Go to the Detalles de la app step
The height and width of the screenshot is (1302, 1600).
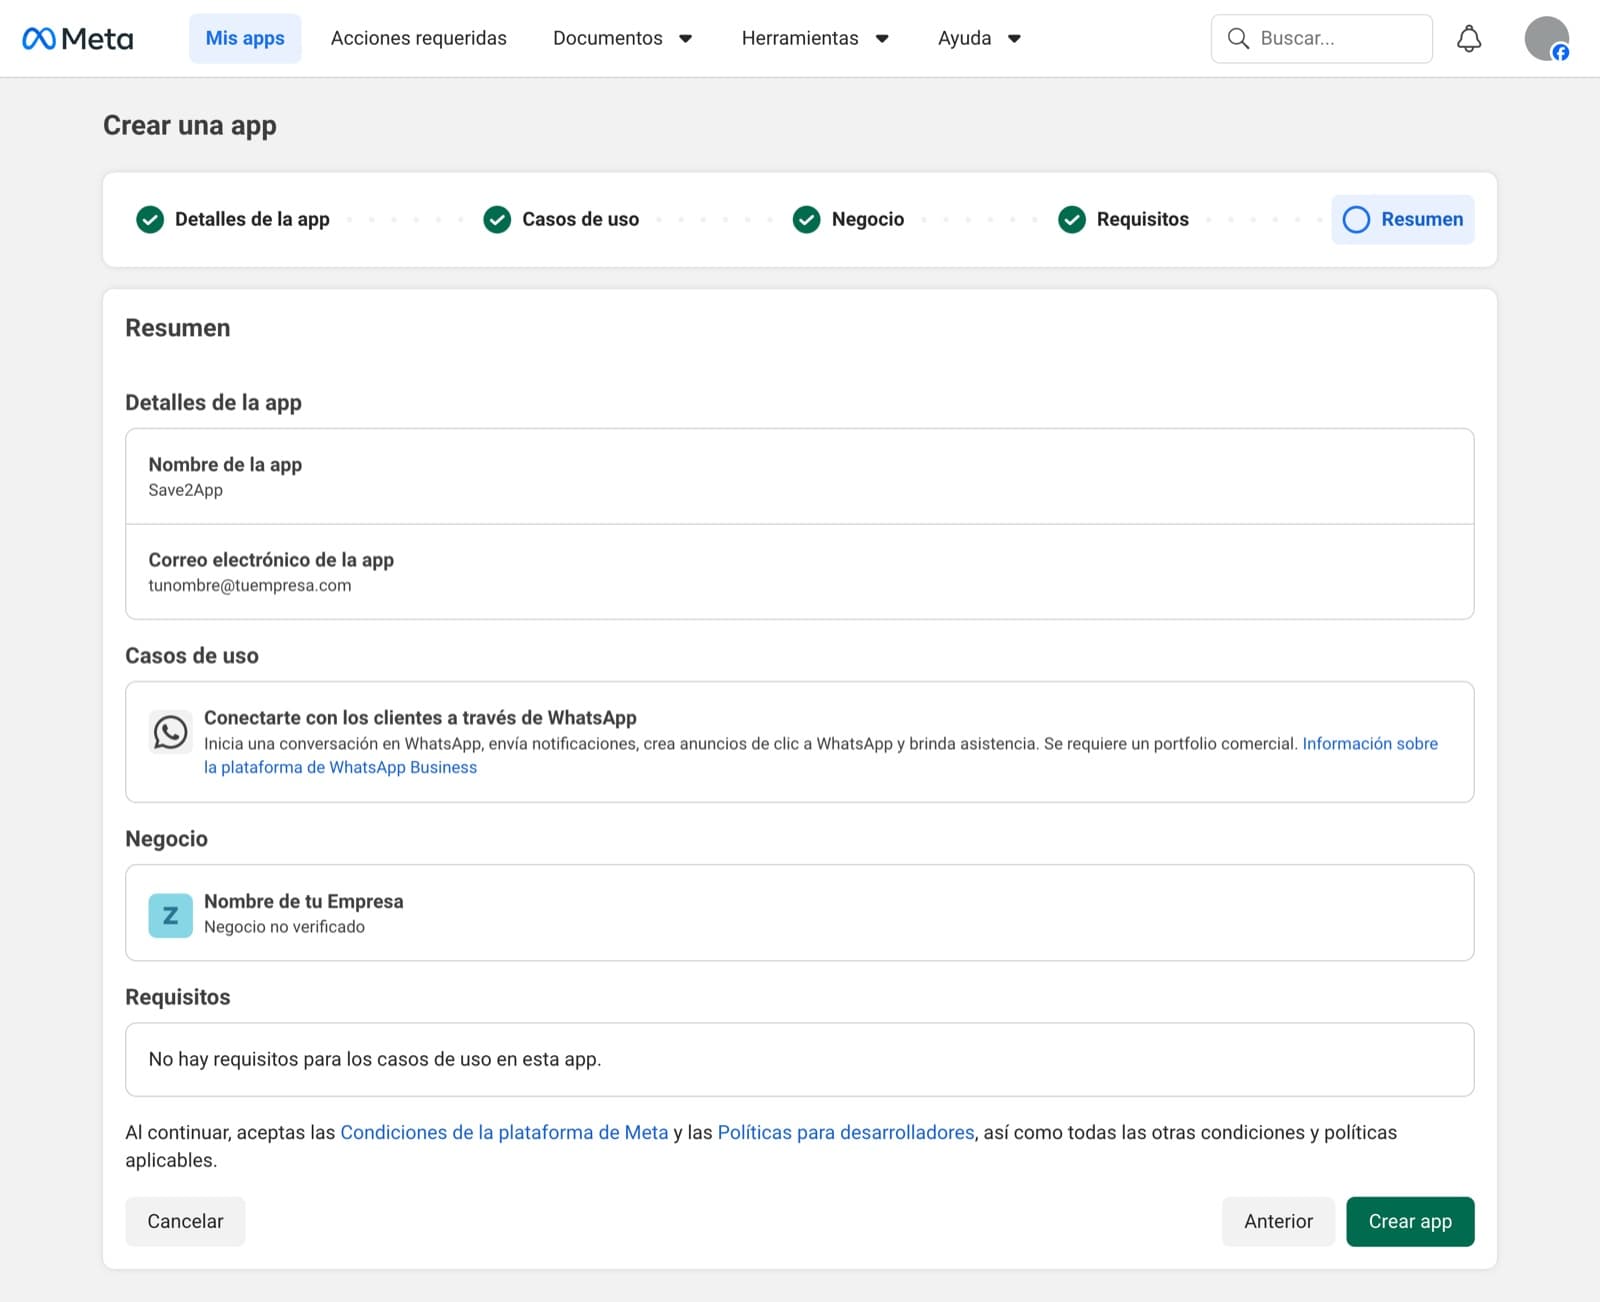click(233, 219)
